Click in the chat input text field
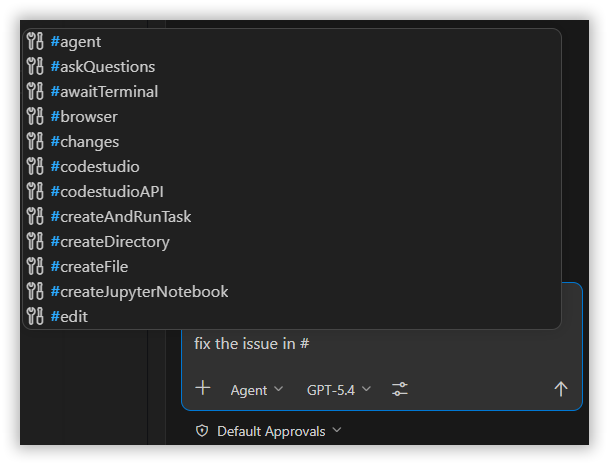This screenshot has height=465, width=609. (381, 344)
